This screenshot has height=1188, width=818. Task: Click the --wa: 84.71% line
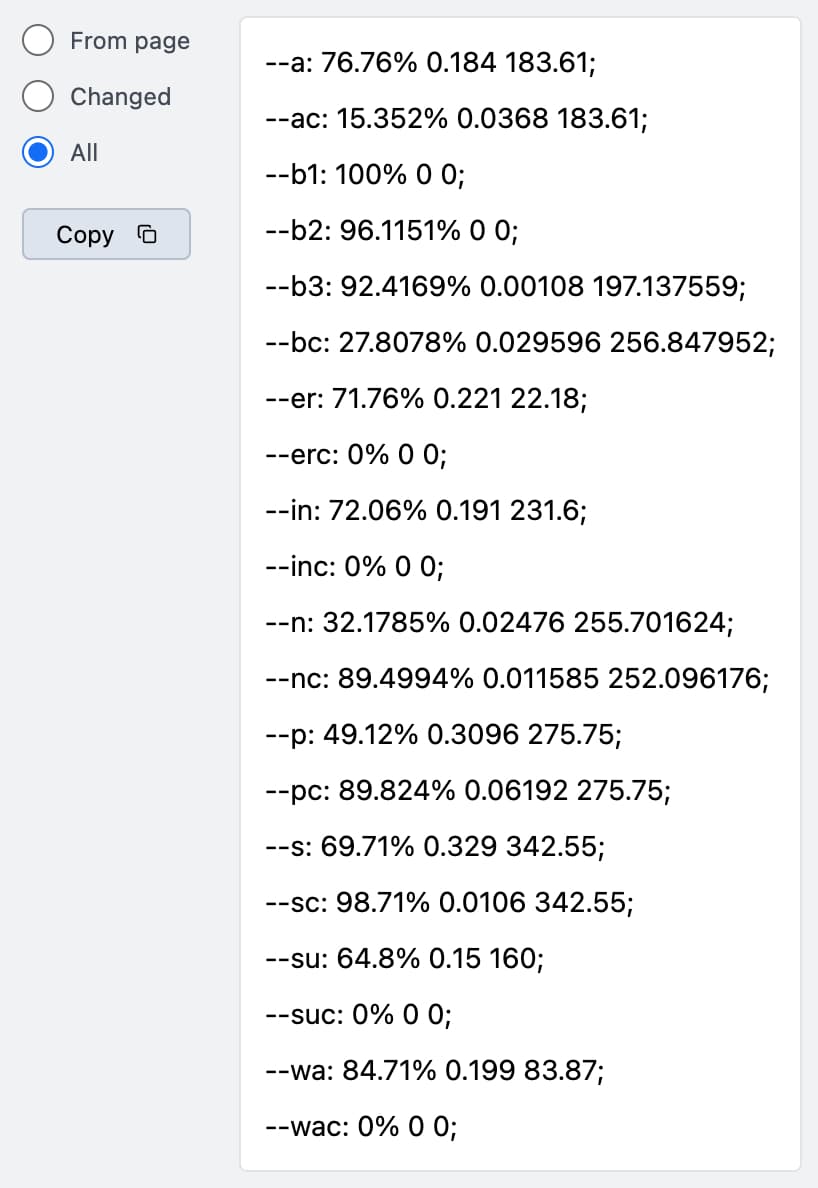click(x=436, y=1073)
